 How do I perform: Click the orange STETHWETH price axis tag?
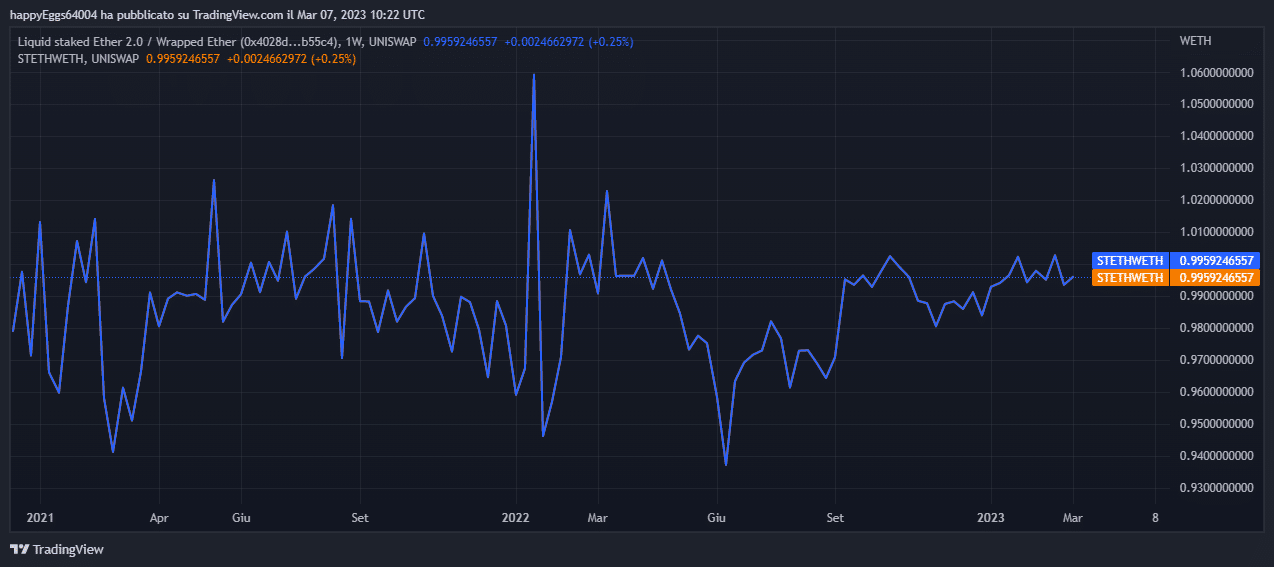pyautogui.click(x=1130, y=277)
